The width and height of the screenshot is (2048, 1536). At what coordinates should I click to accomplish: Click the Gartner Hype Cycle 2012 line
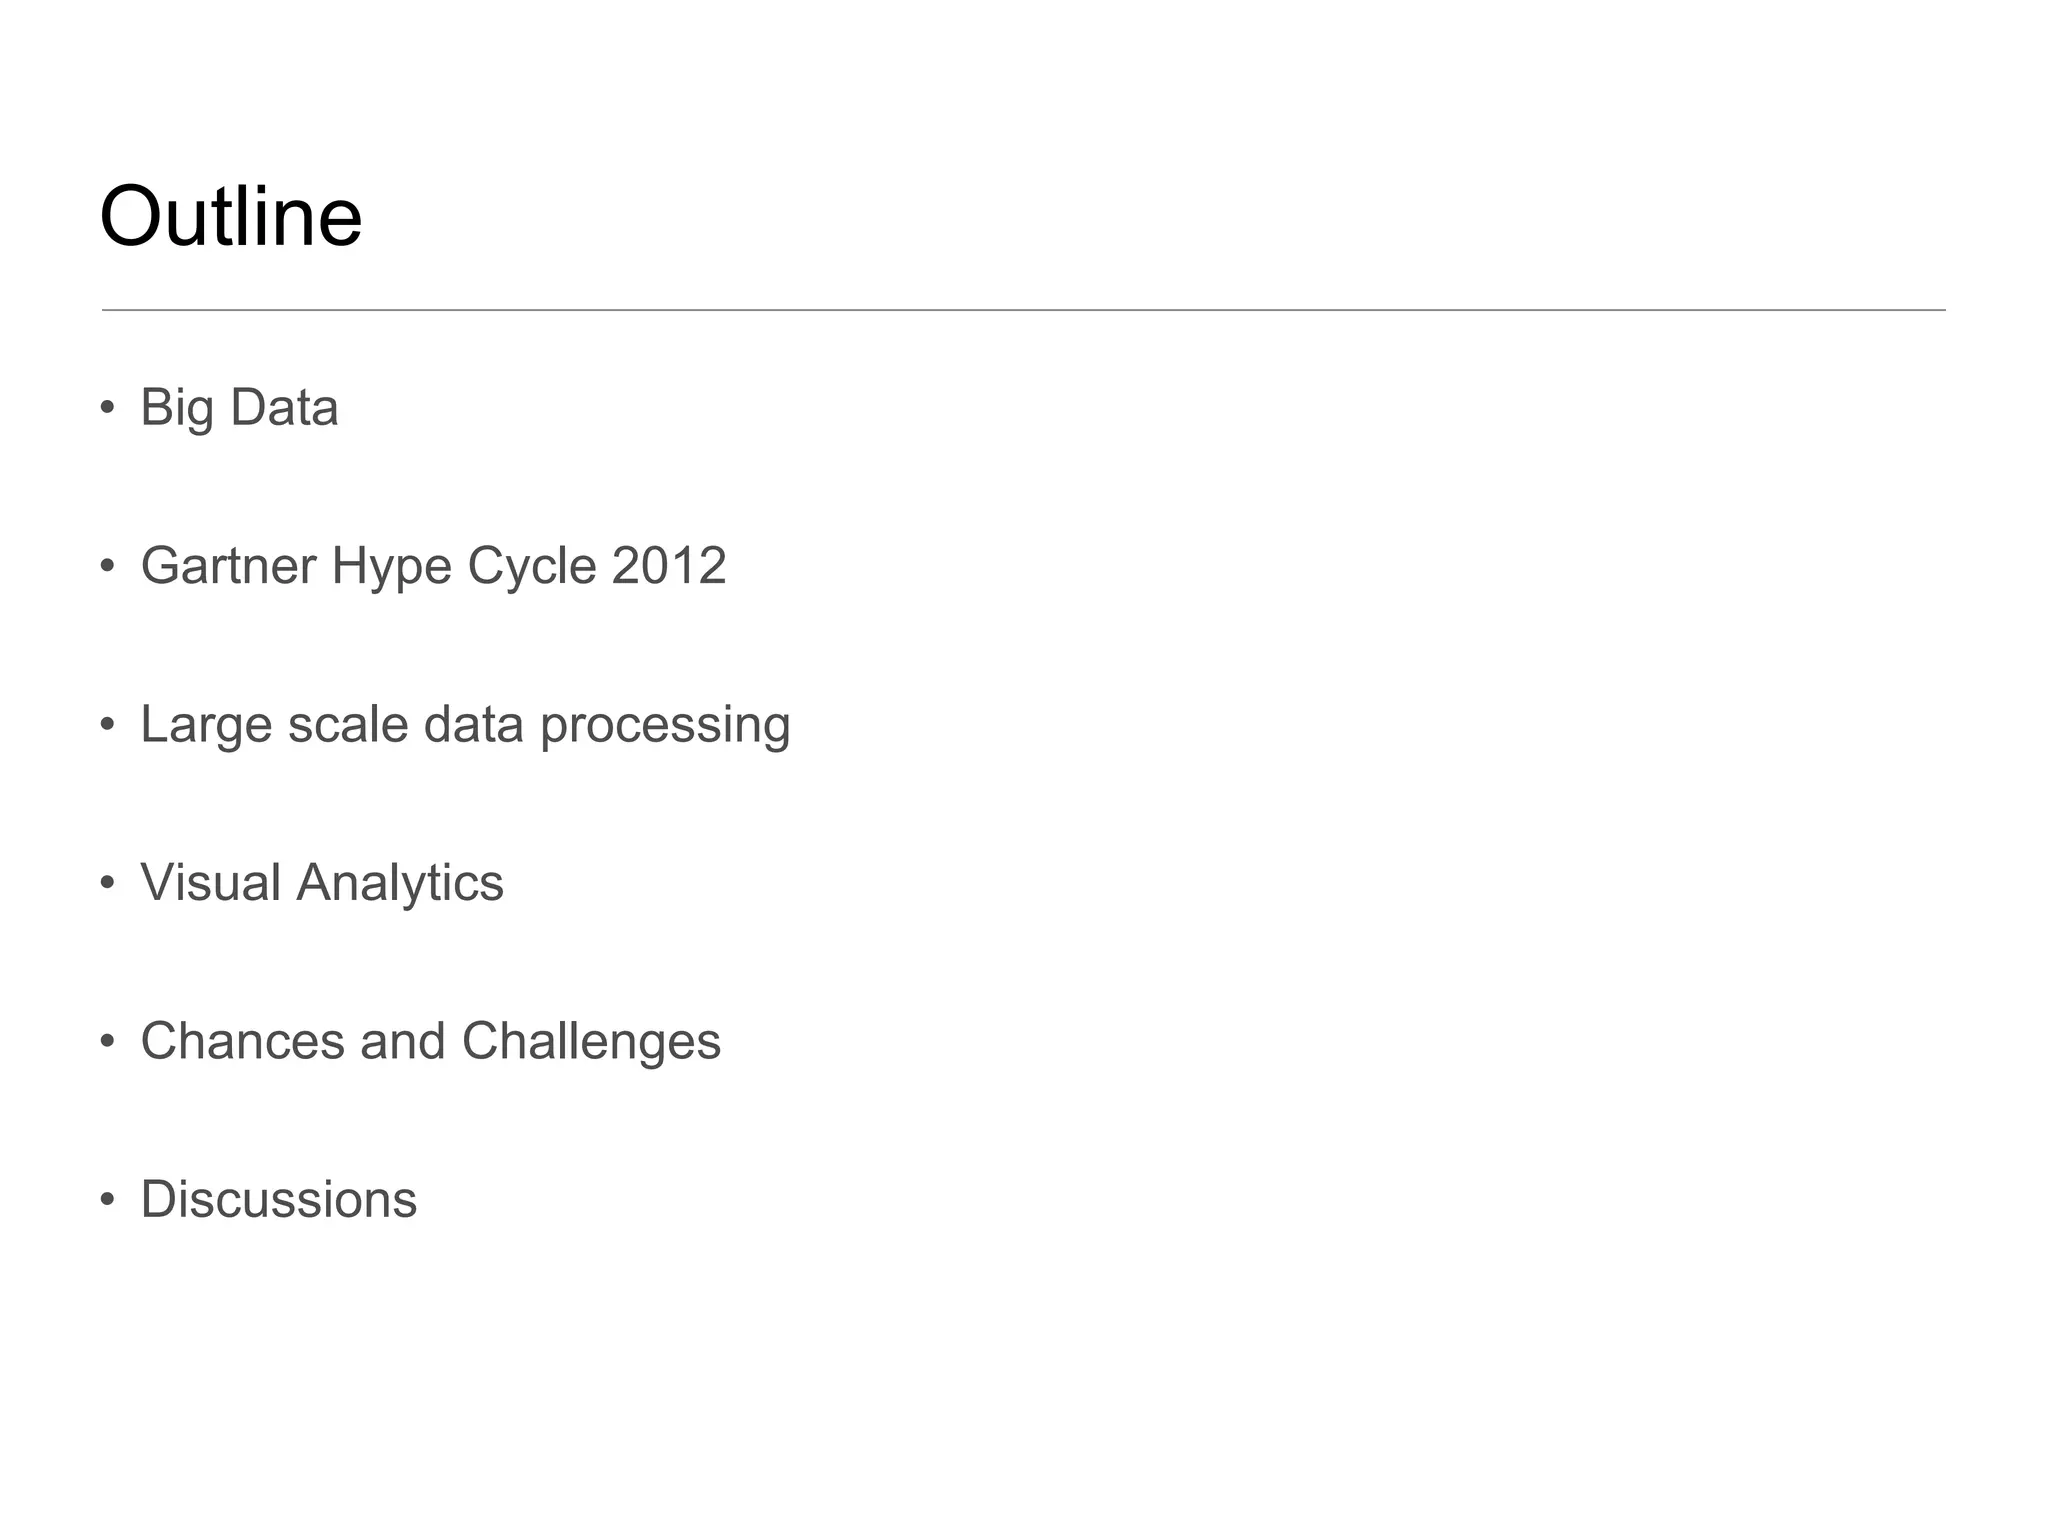tap(433, 565)
